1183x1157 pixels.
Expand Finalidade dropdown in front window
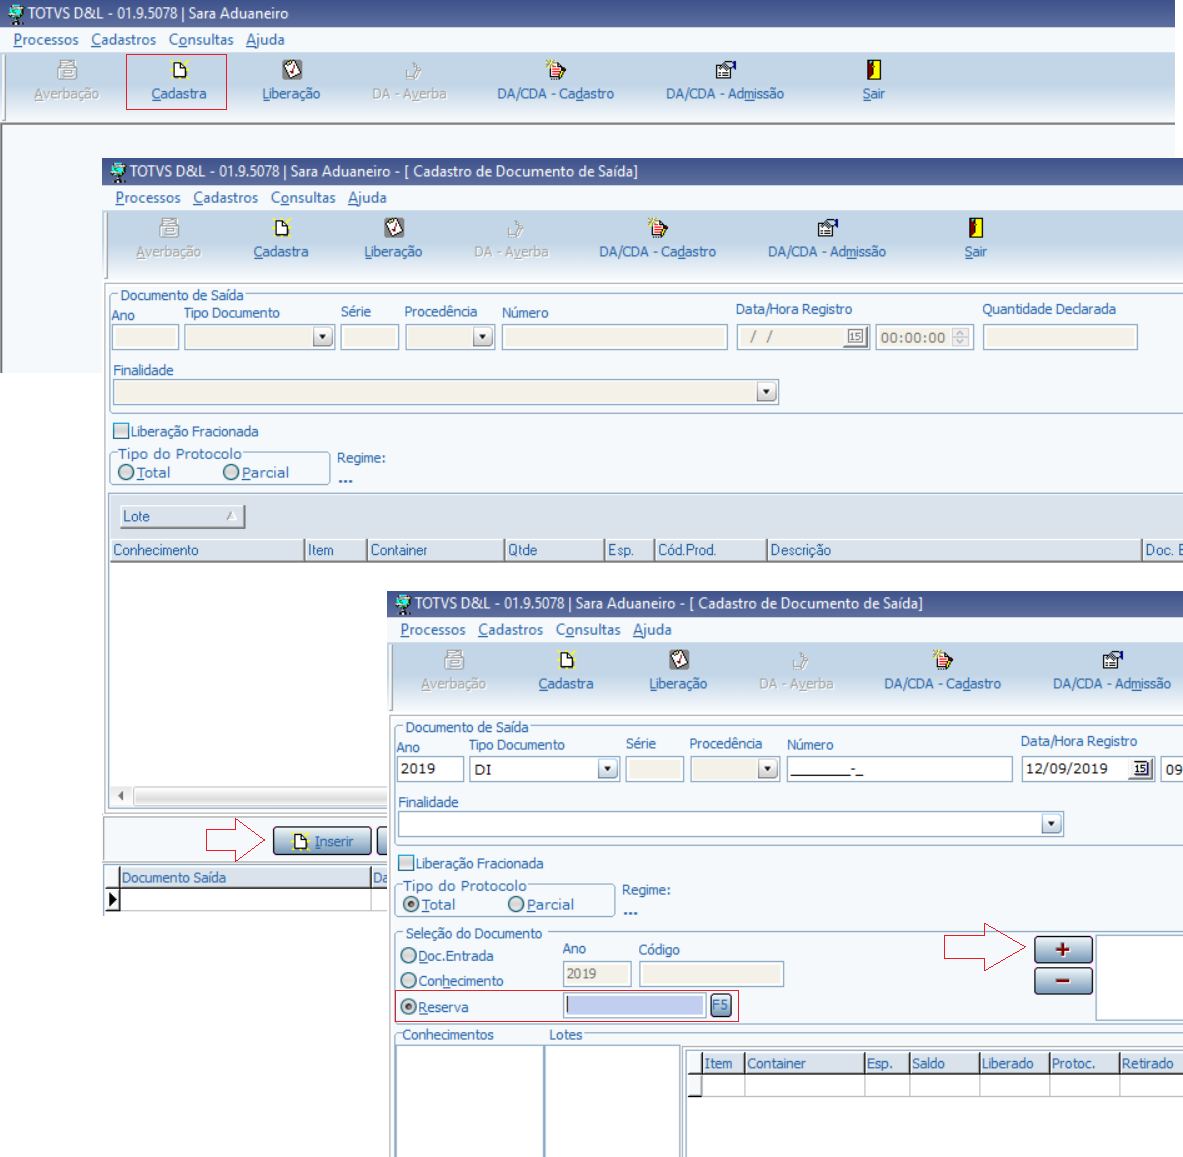coord(1051,824)
